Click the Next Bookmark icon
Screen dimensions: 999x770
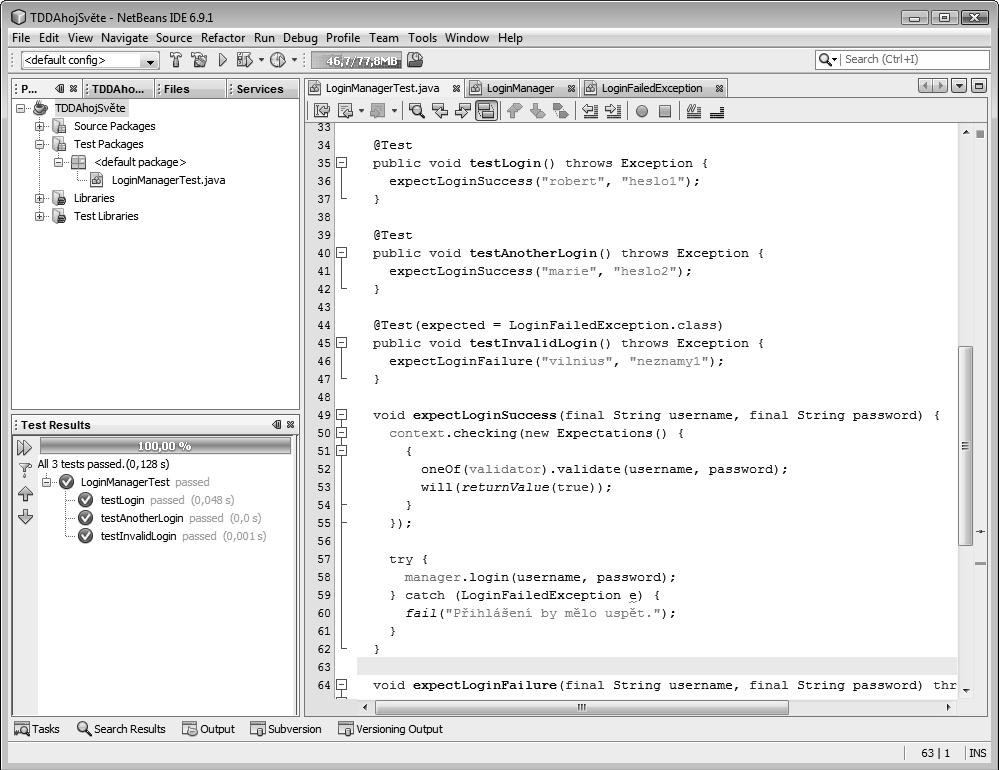[538, 111]
